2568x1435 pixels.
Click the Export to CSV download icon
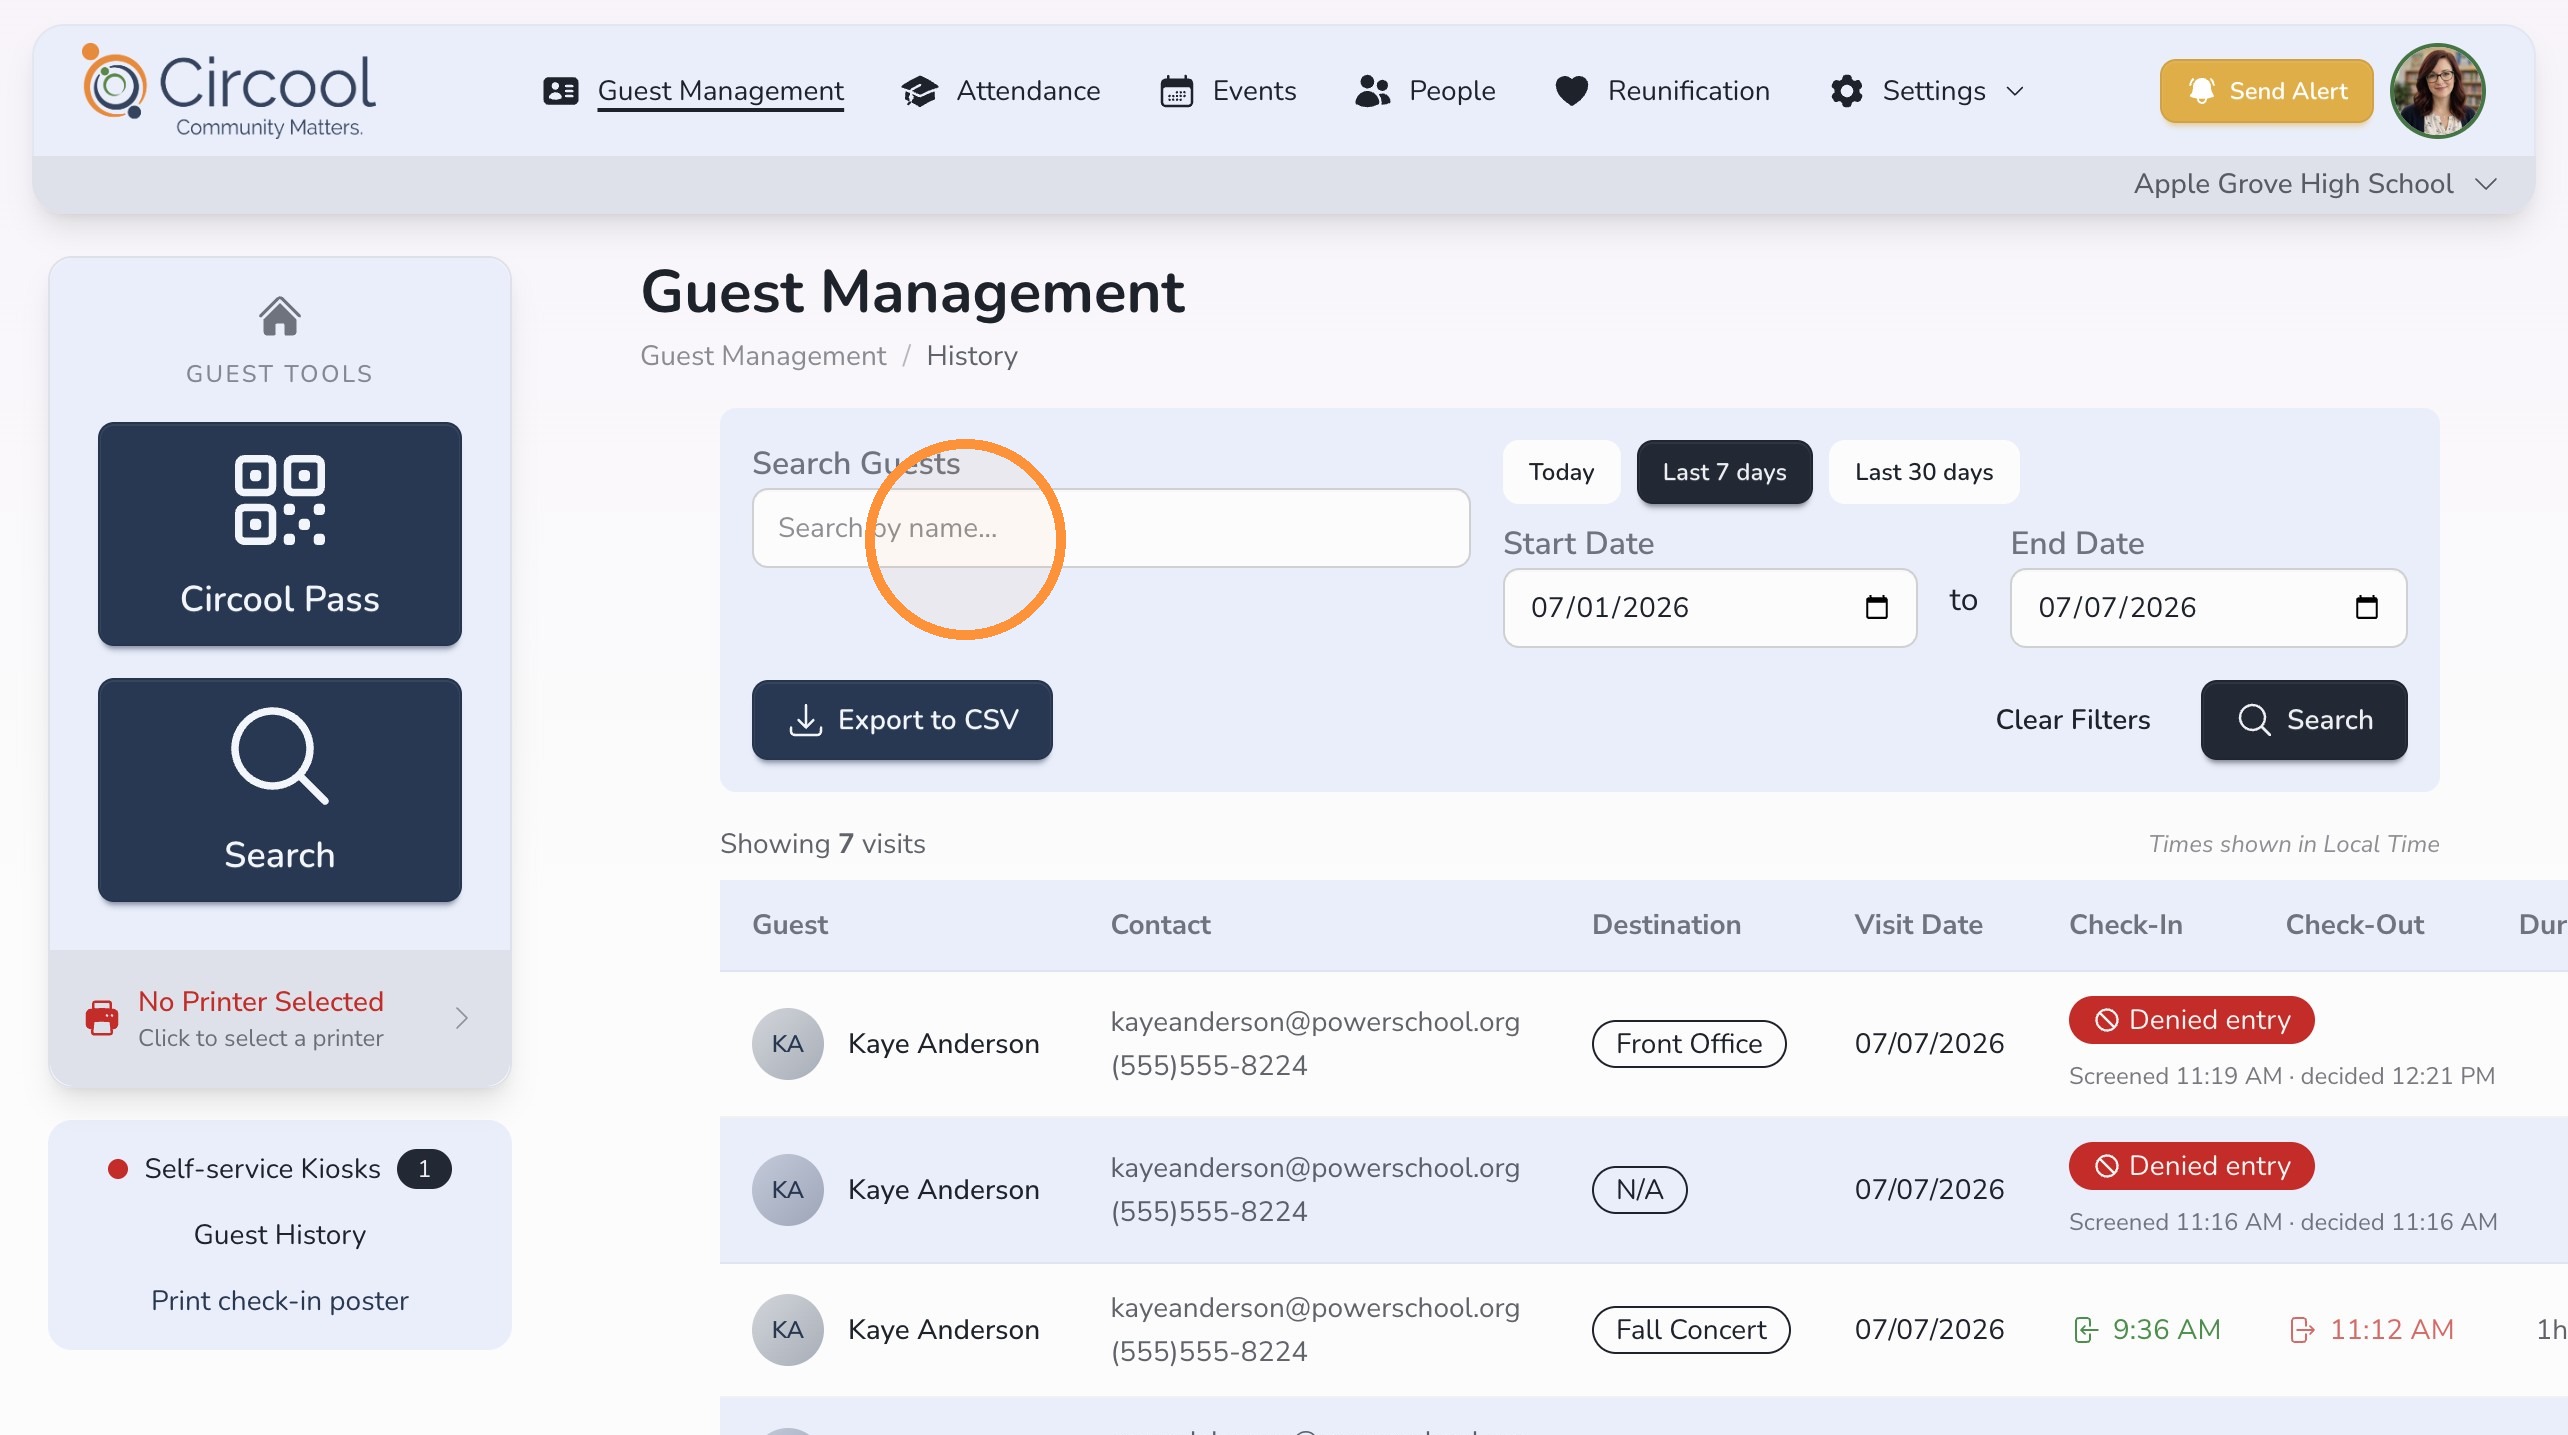[806, 720]
